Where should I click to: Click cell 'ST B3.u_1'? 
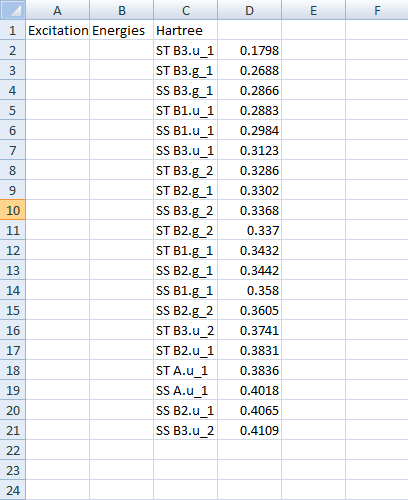[x=185, y=50]
